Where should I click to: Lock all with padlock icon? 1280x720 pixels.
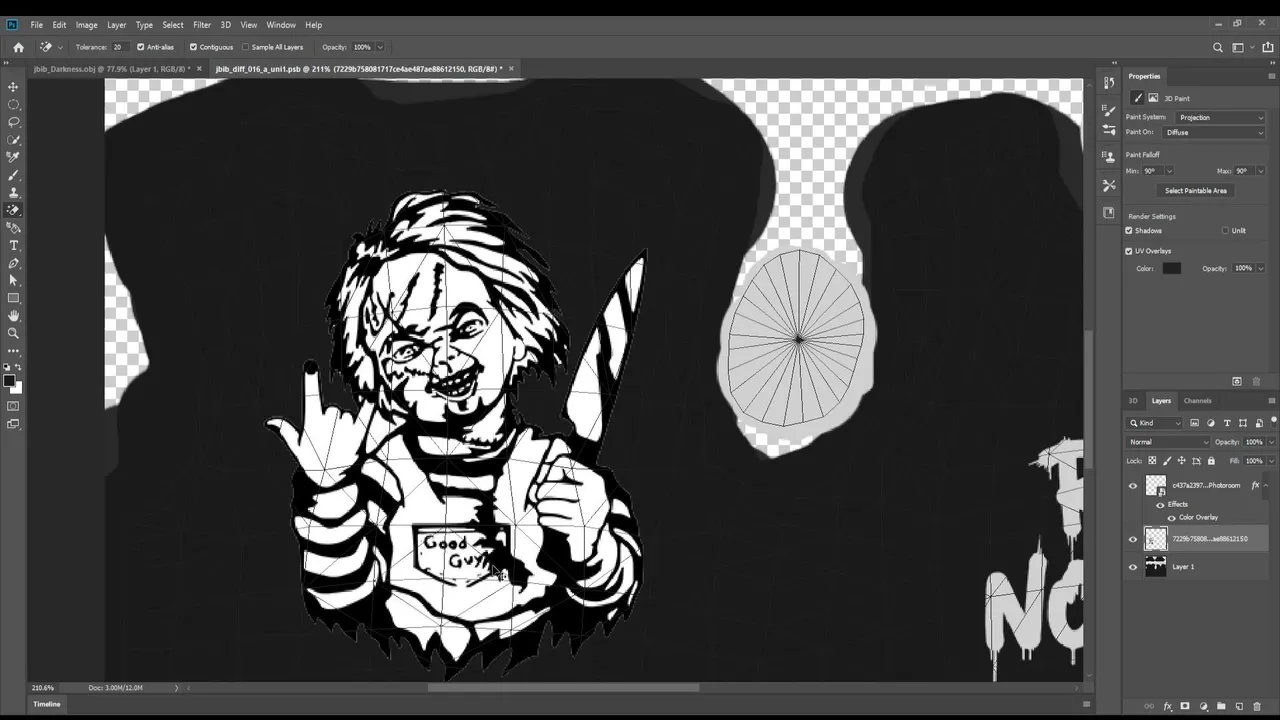pyautogui.click(x=1211, y=461)
